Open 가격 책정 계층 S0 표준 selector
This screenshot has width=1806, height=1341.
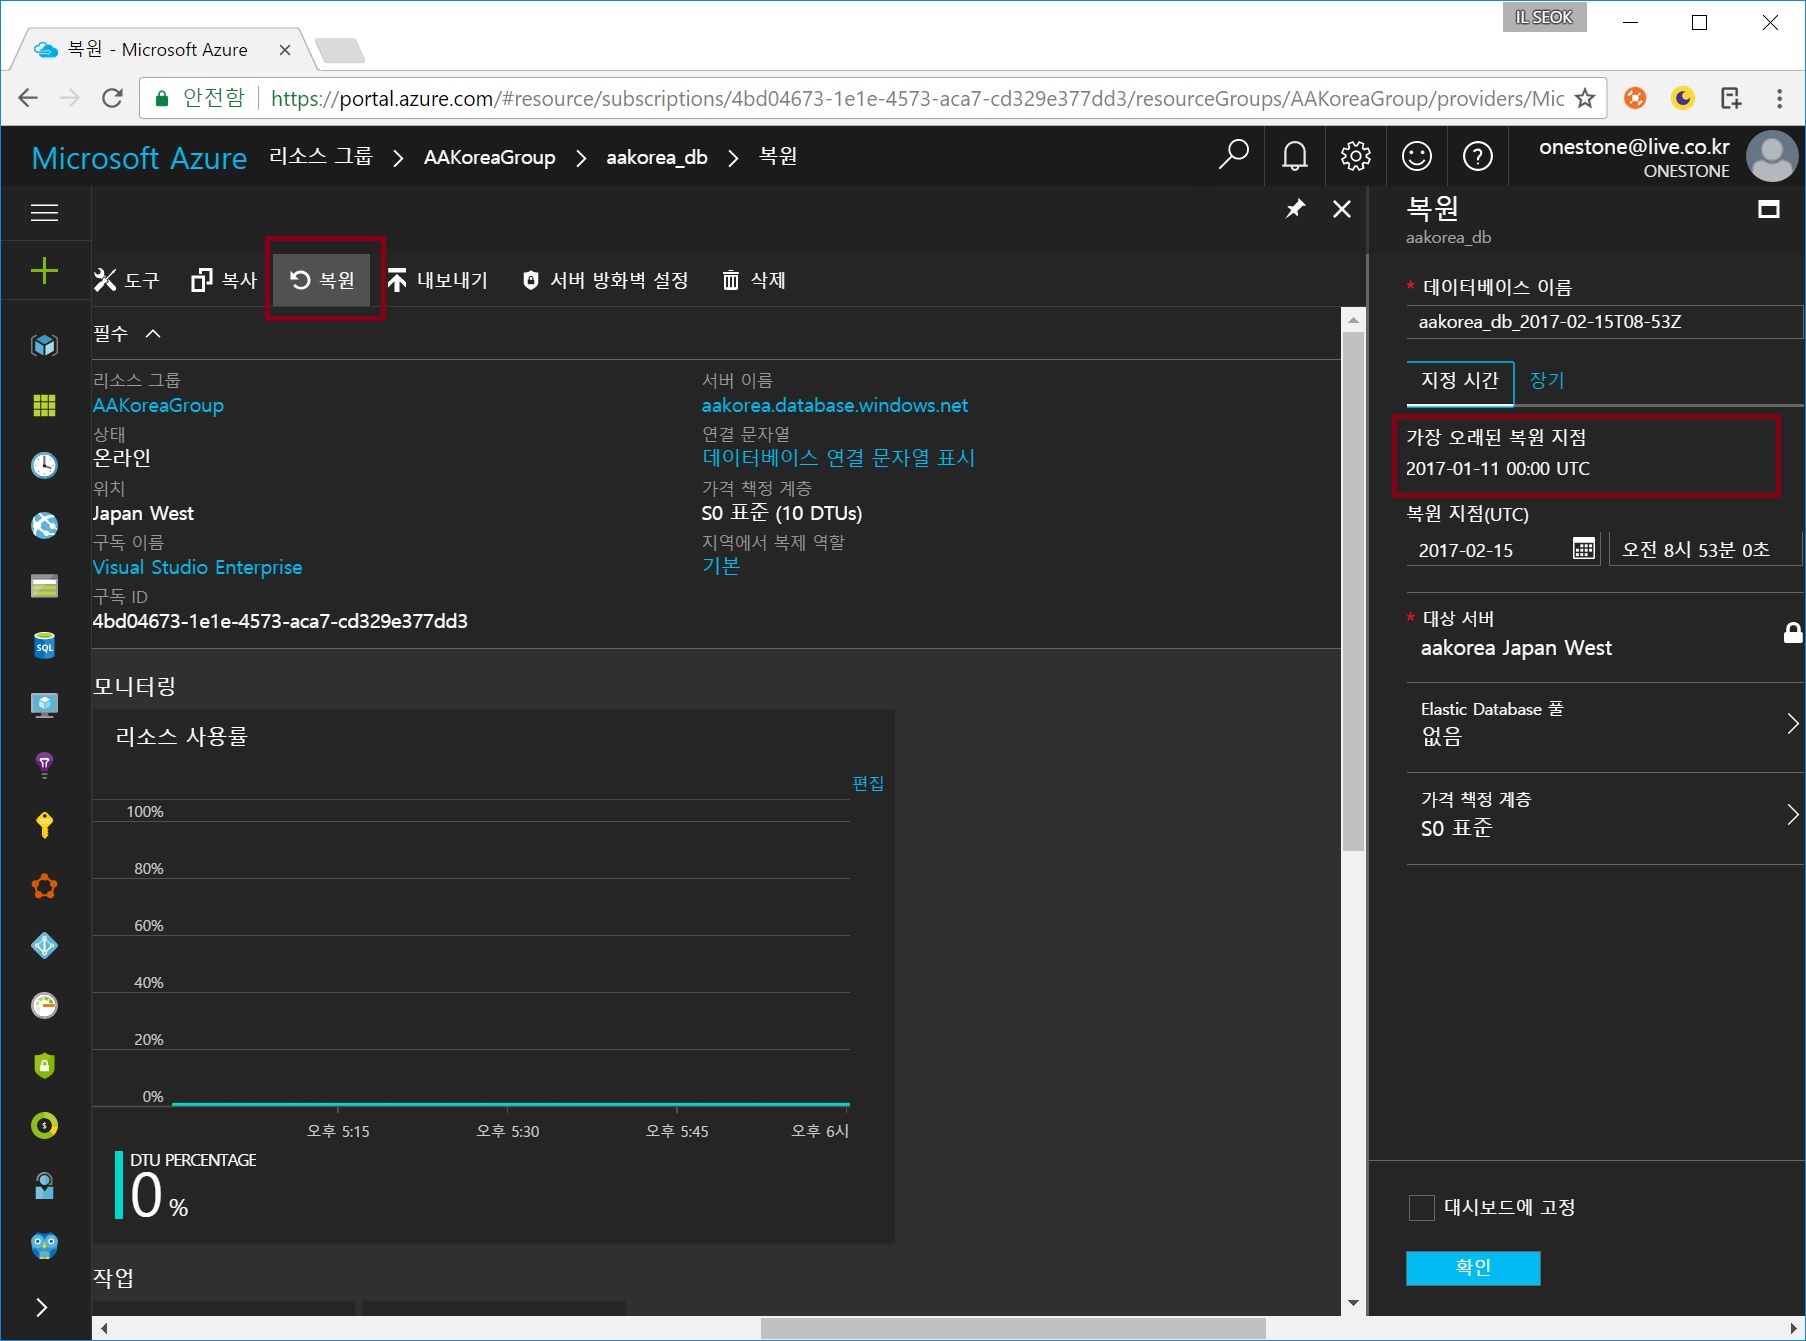coord(1605,815)
